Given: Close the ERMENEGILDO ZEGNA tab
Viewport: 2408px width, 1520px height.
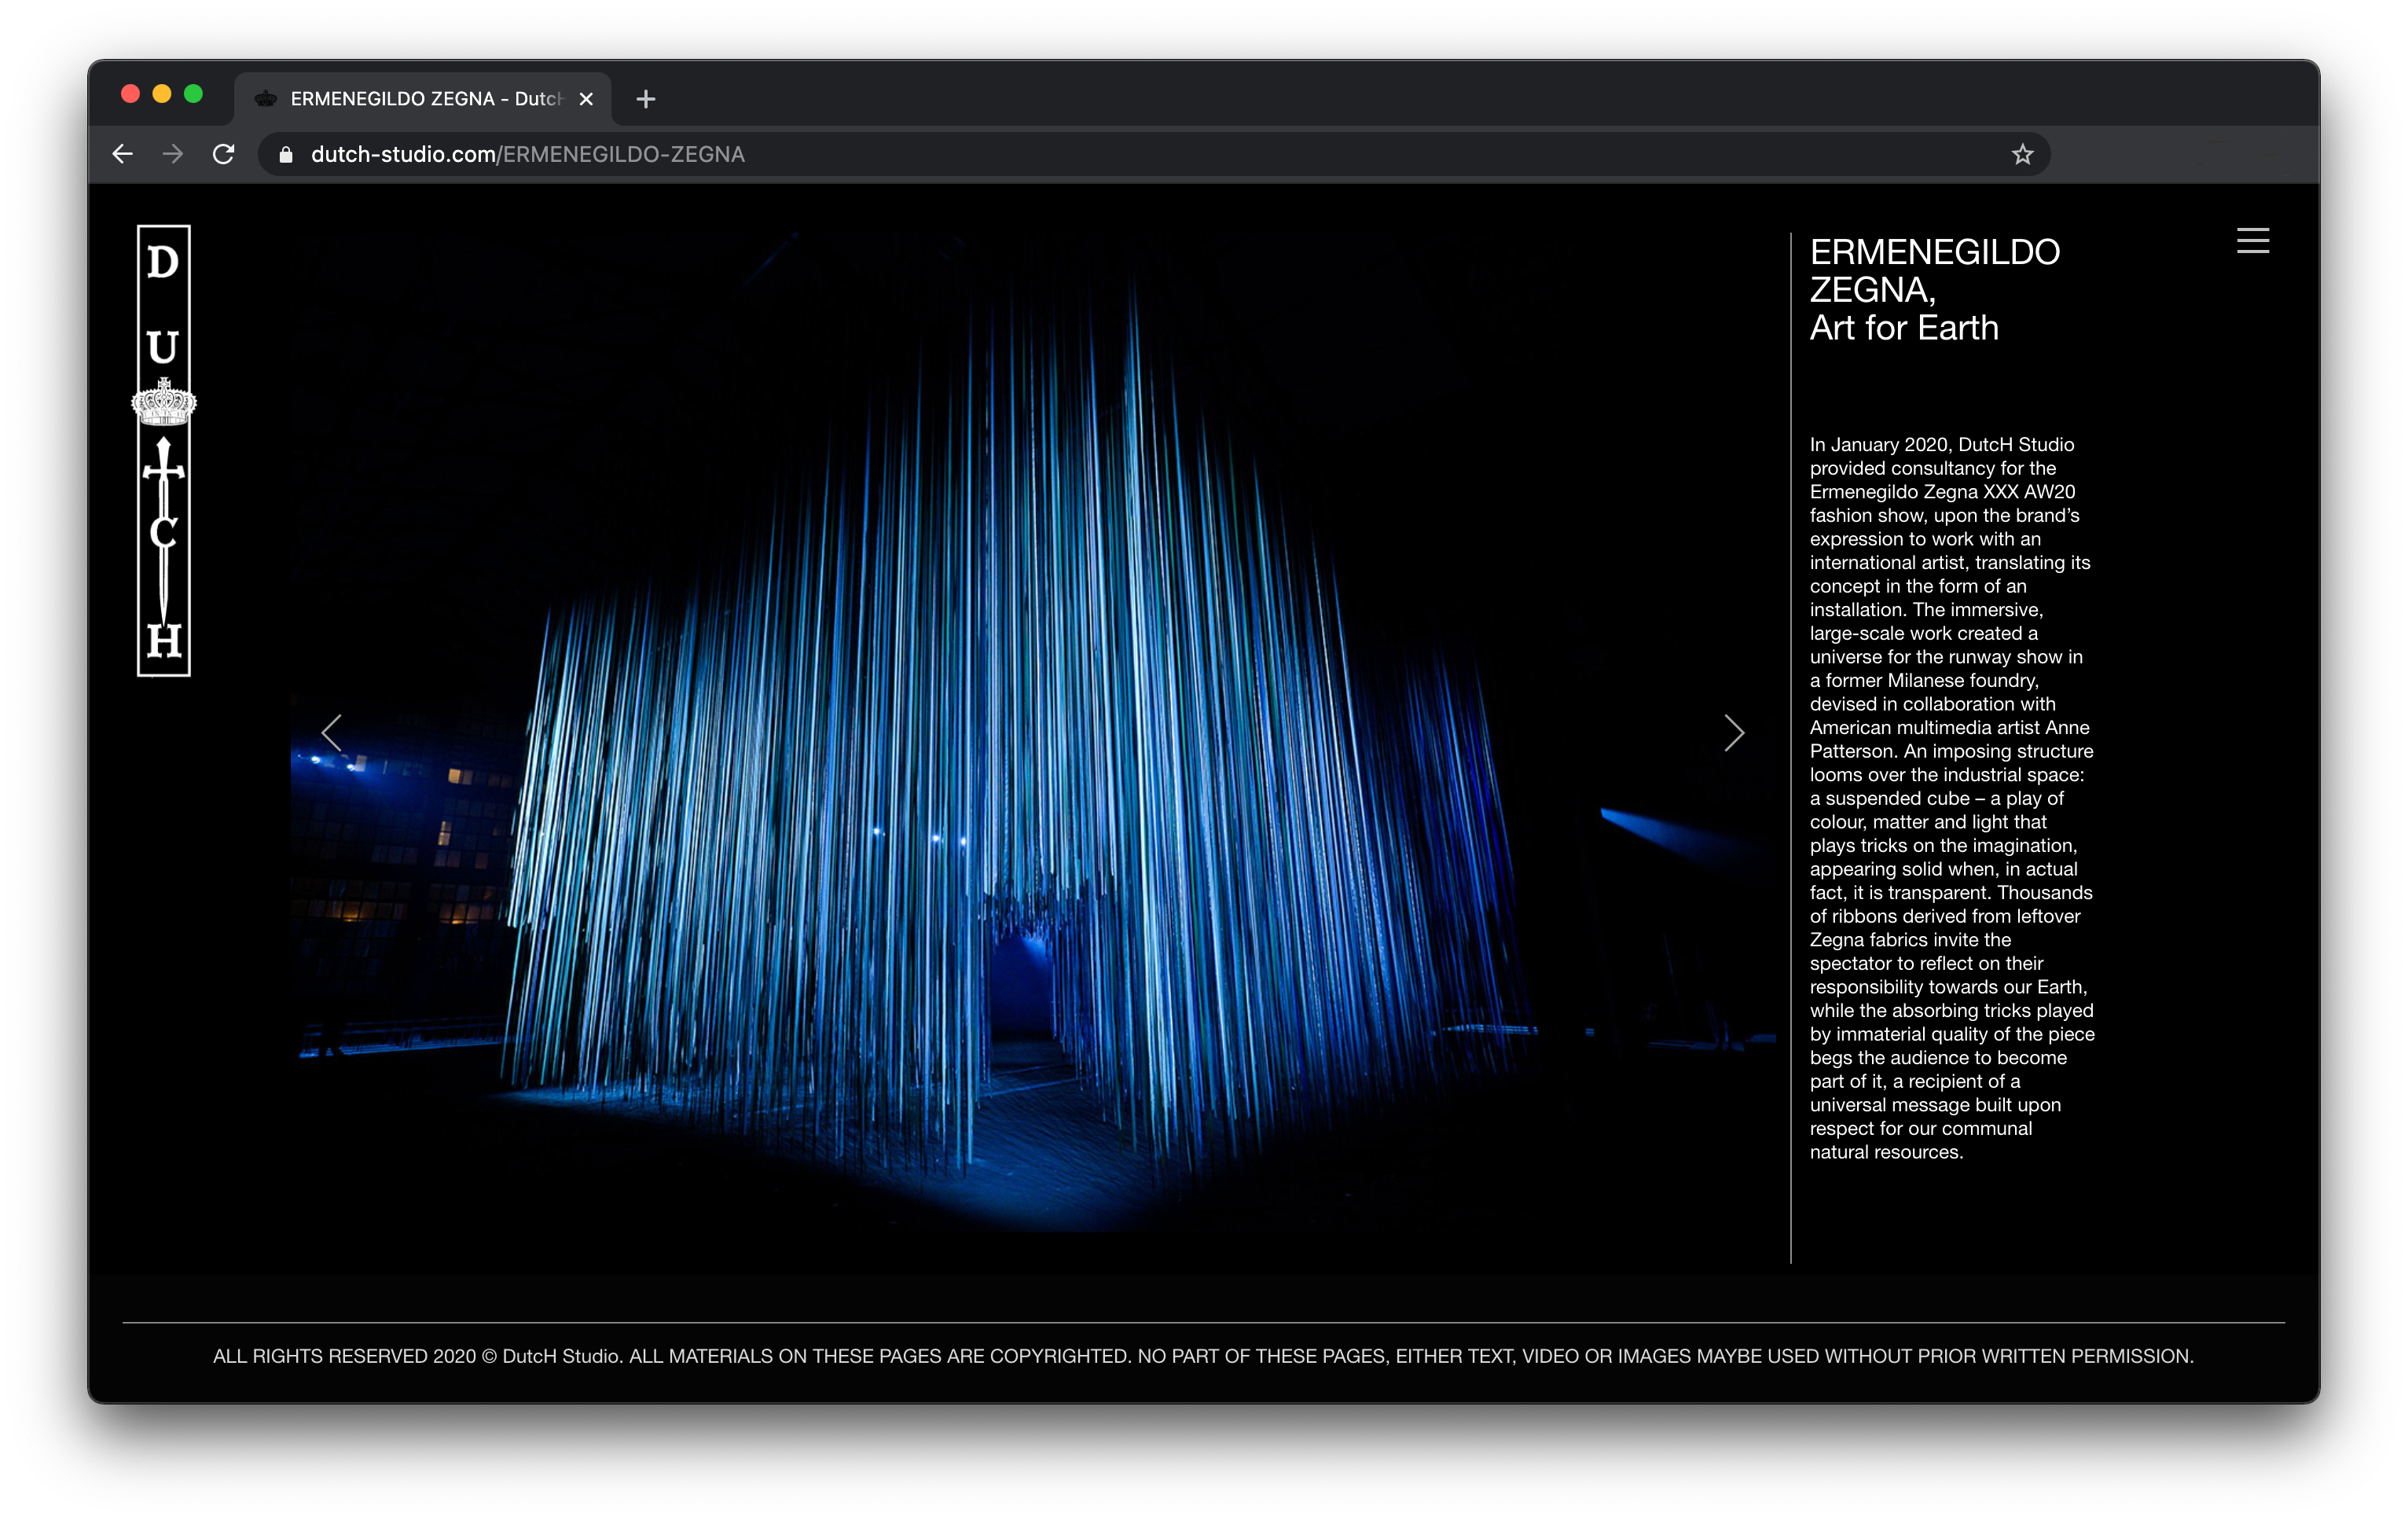Looking at the screenshot, I should pos(587,99).
